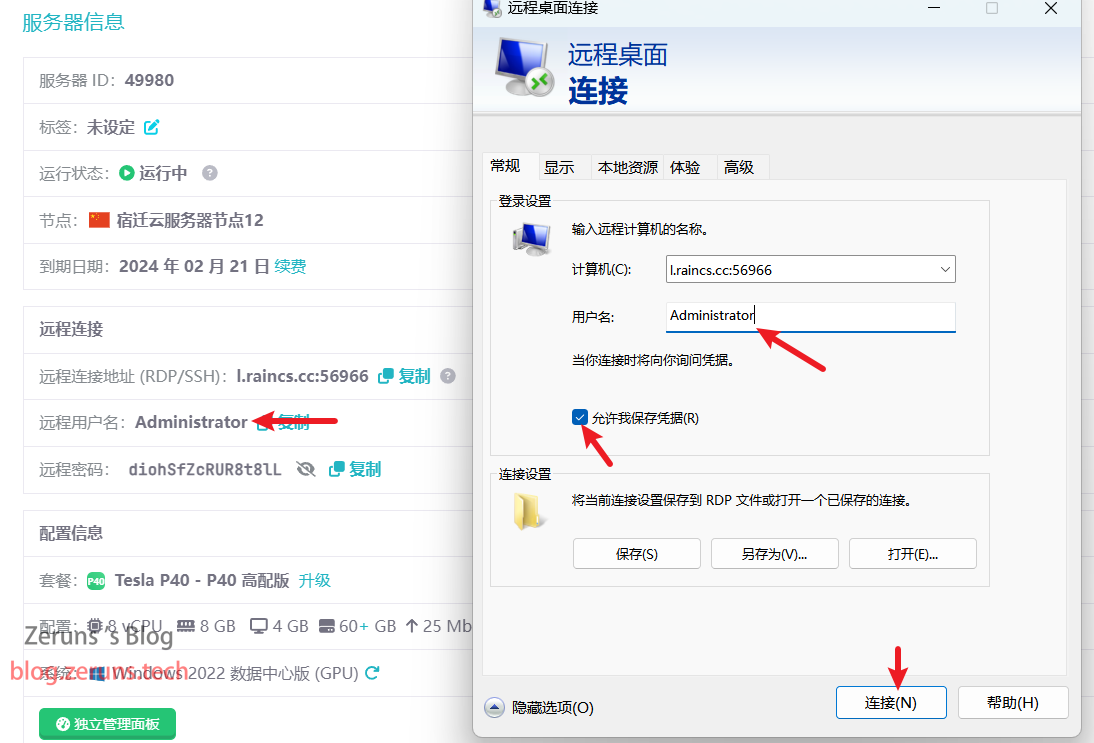Click the China flag node icon
Image resolution: width=1094 pixels, height=743 pixels.
[99, 220]
